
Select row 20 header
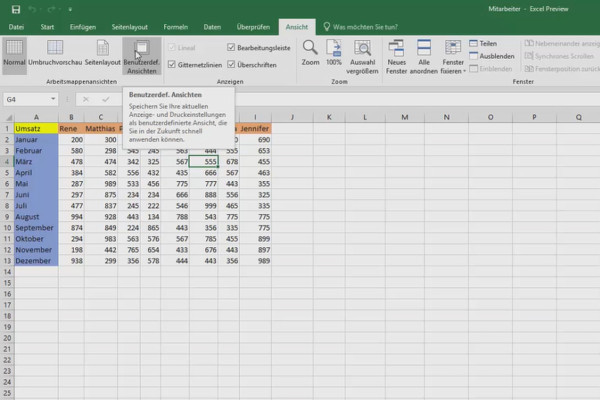[7, 338]
